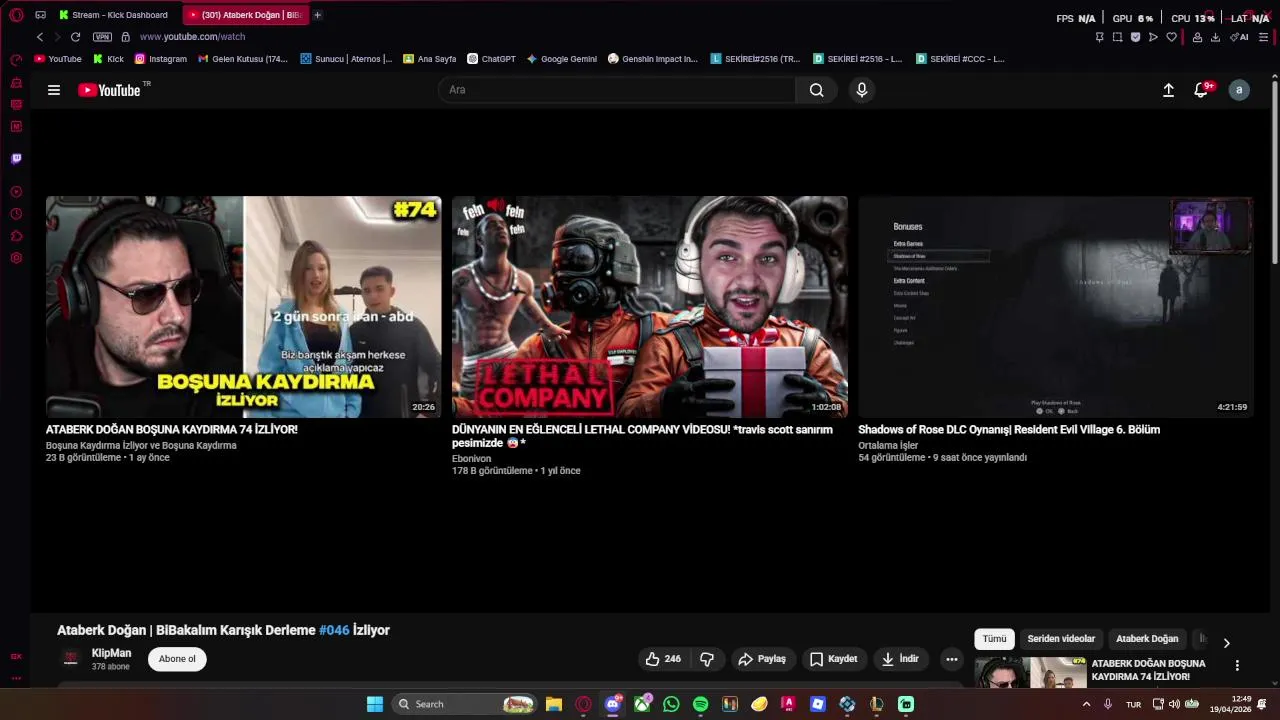Image resolution: width=1280 pixels, height=720 pixels.
Task: Open Spotify from the taskbar
Action: (x=700, y=704)
